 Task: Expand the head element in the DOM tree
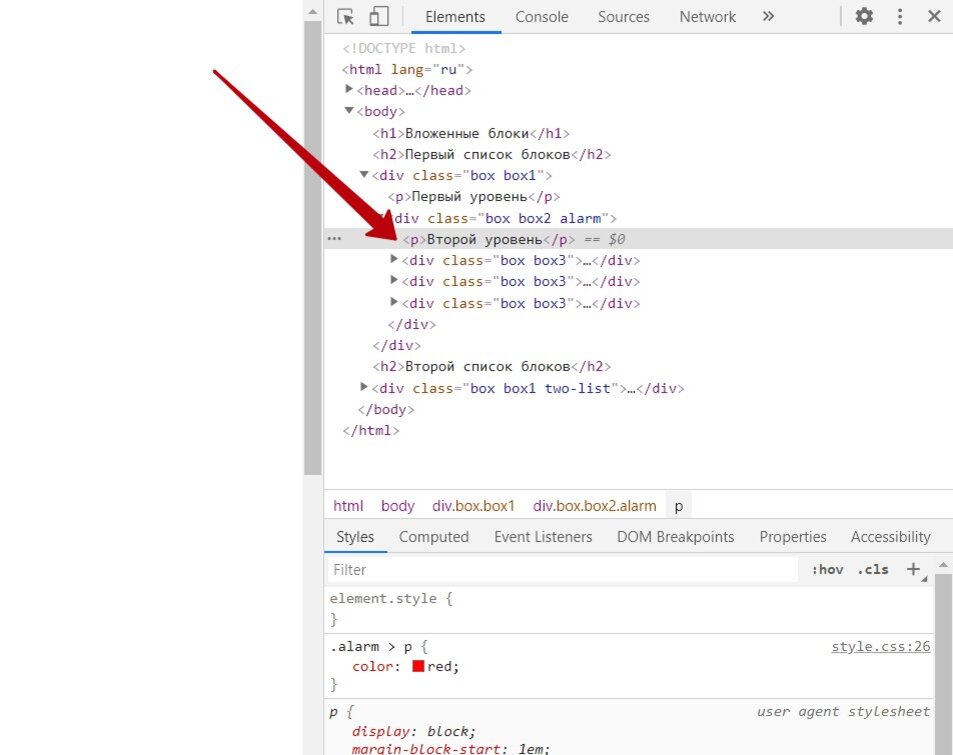348,89
